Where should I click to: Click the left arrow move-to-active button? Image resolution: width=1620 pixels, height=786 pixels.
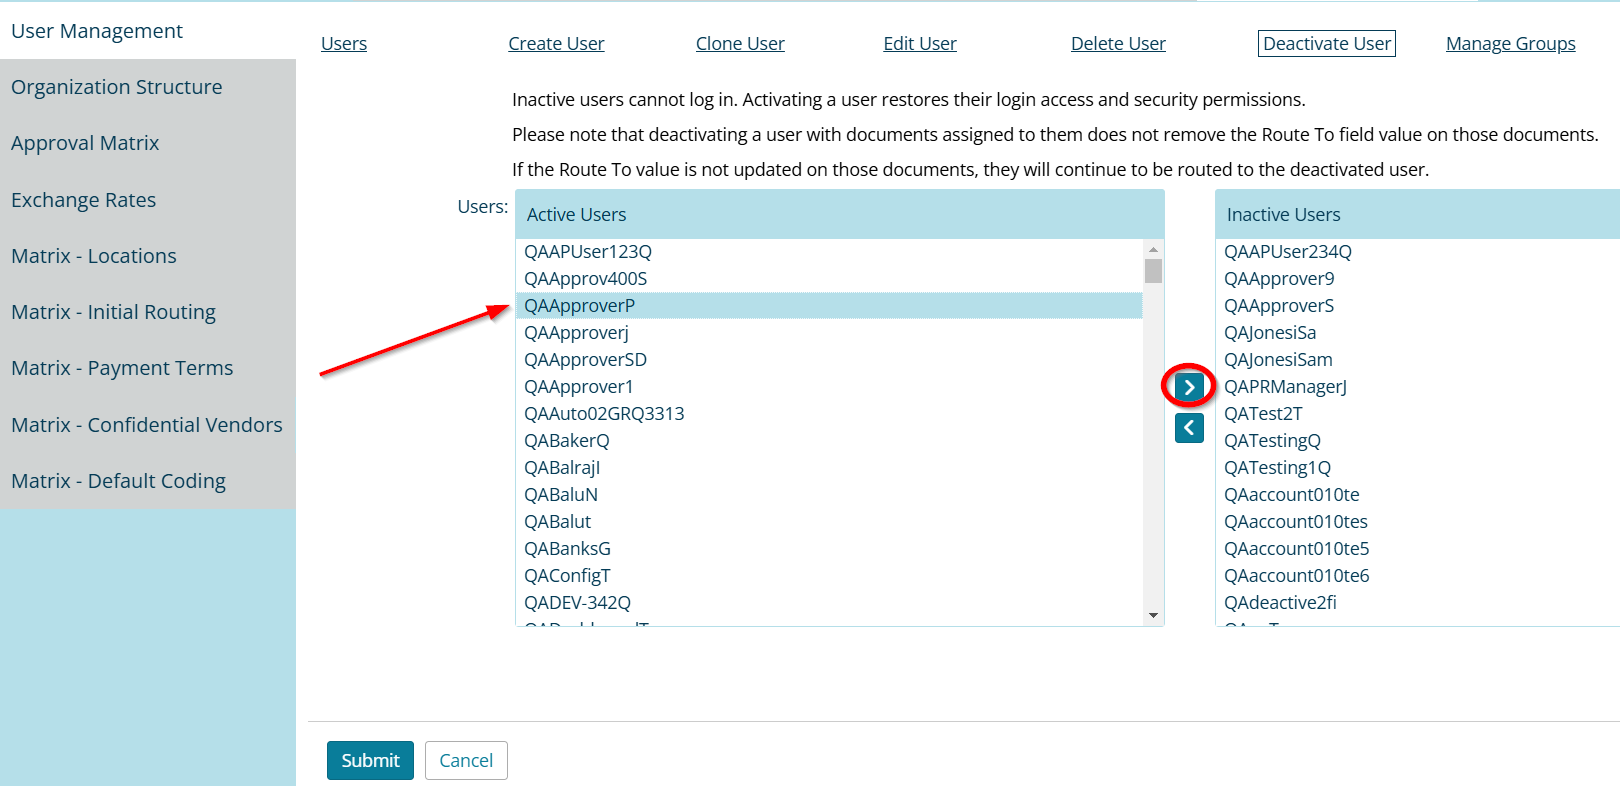(x=1189, y=428)
